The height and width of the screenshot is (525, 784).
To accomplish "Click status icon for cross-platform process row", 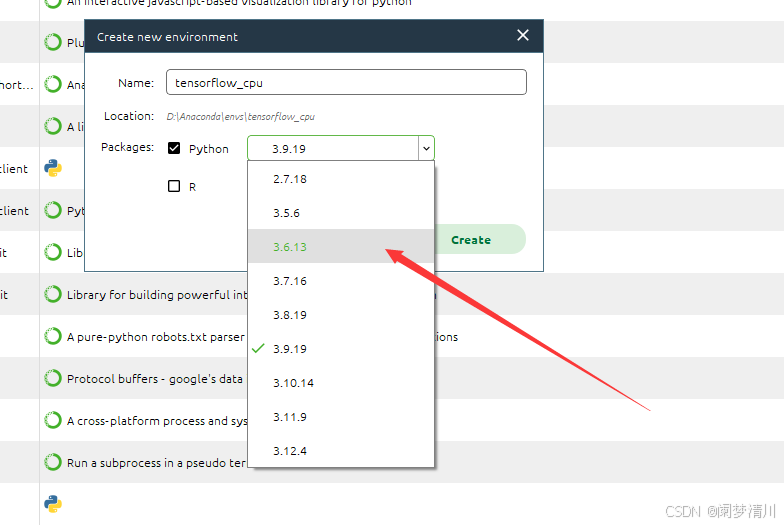I will click(x=52, y=420).
